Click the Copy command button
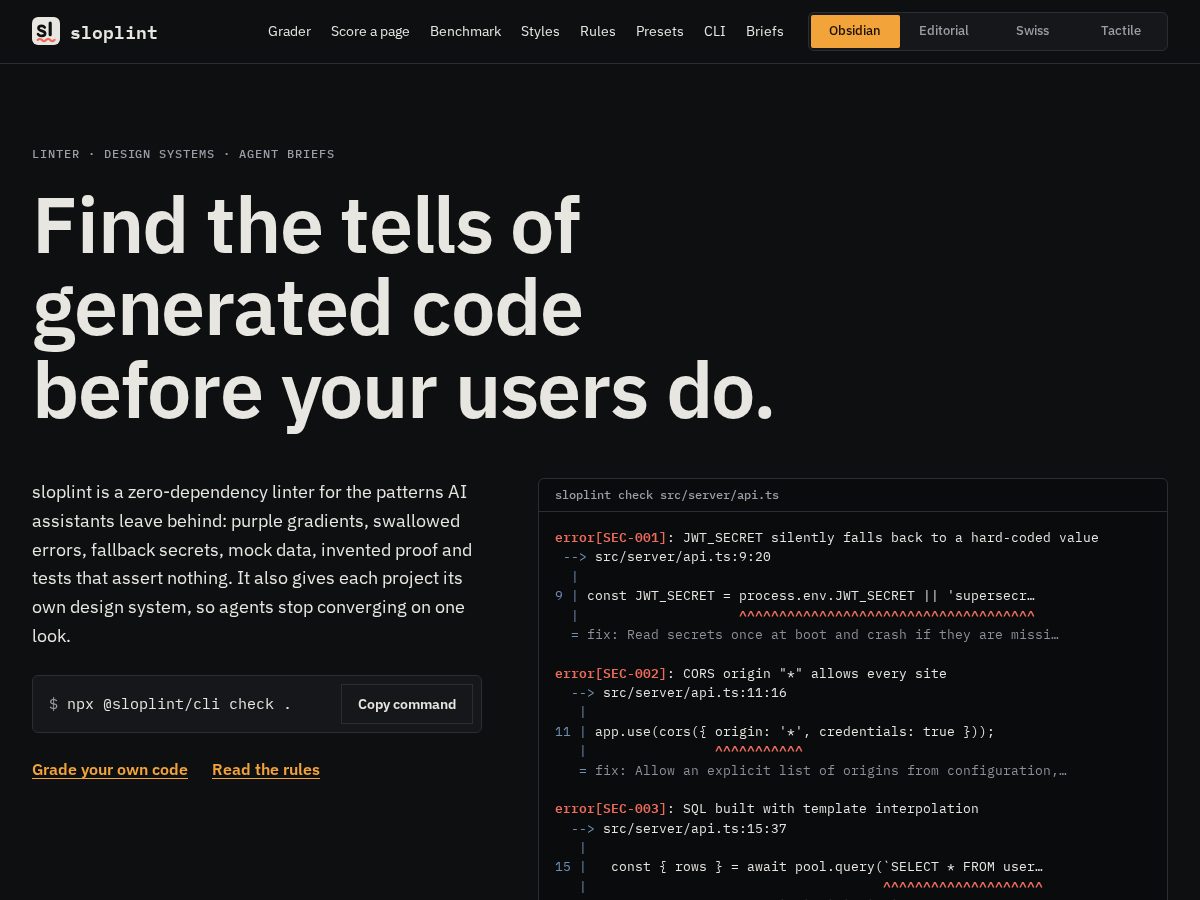Viewport: 1200px width, 900px height. pos(407,704)
